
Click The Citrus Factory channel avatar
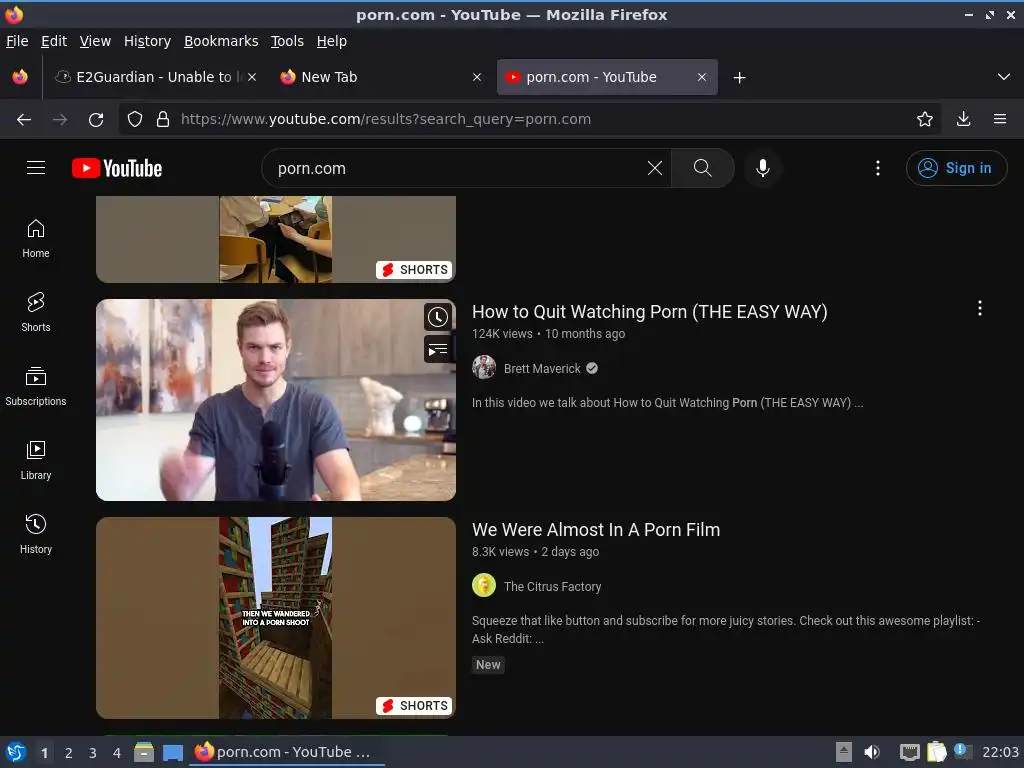(484, 585)
